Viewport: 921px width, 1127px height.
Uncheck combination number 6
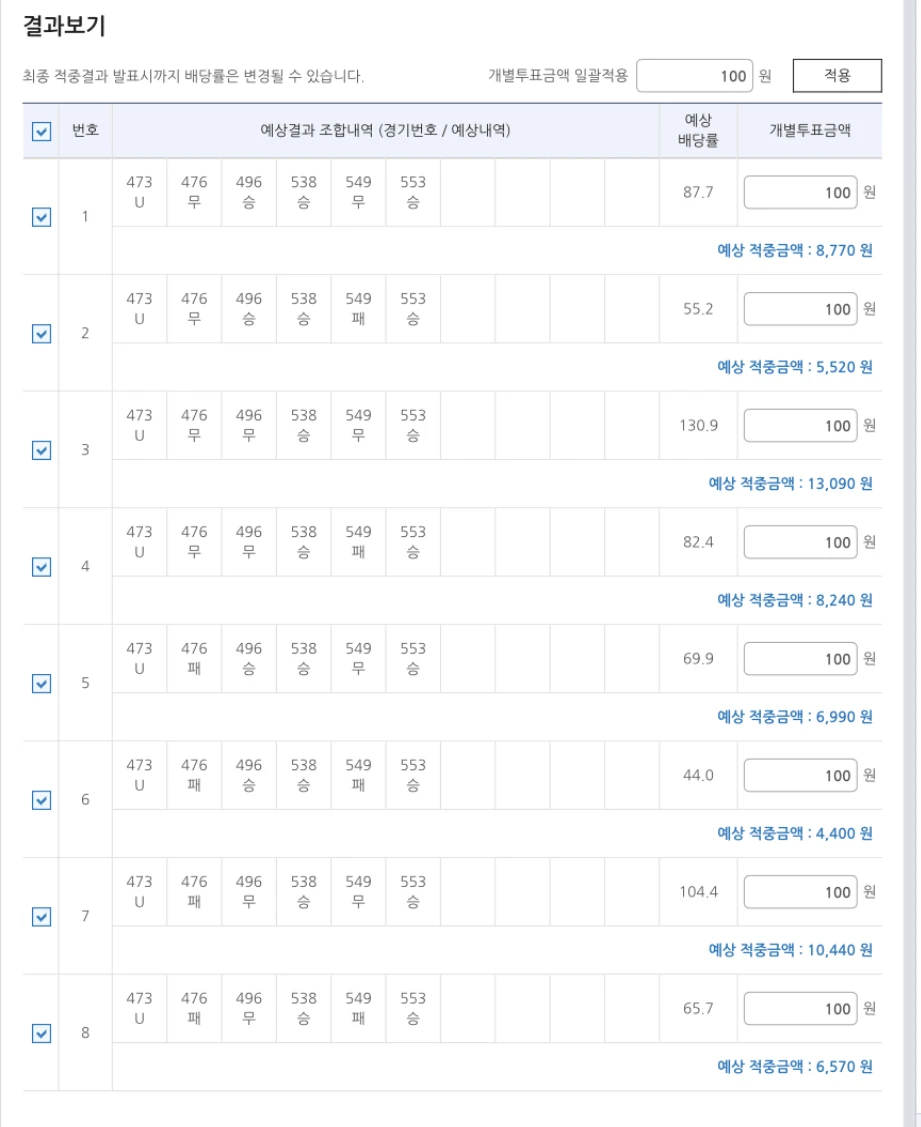39,798
